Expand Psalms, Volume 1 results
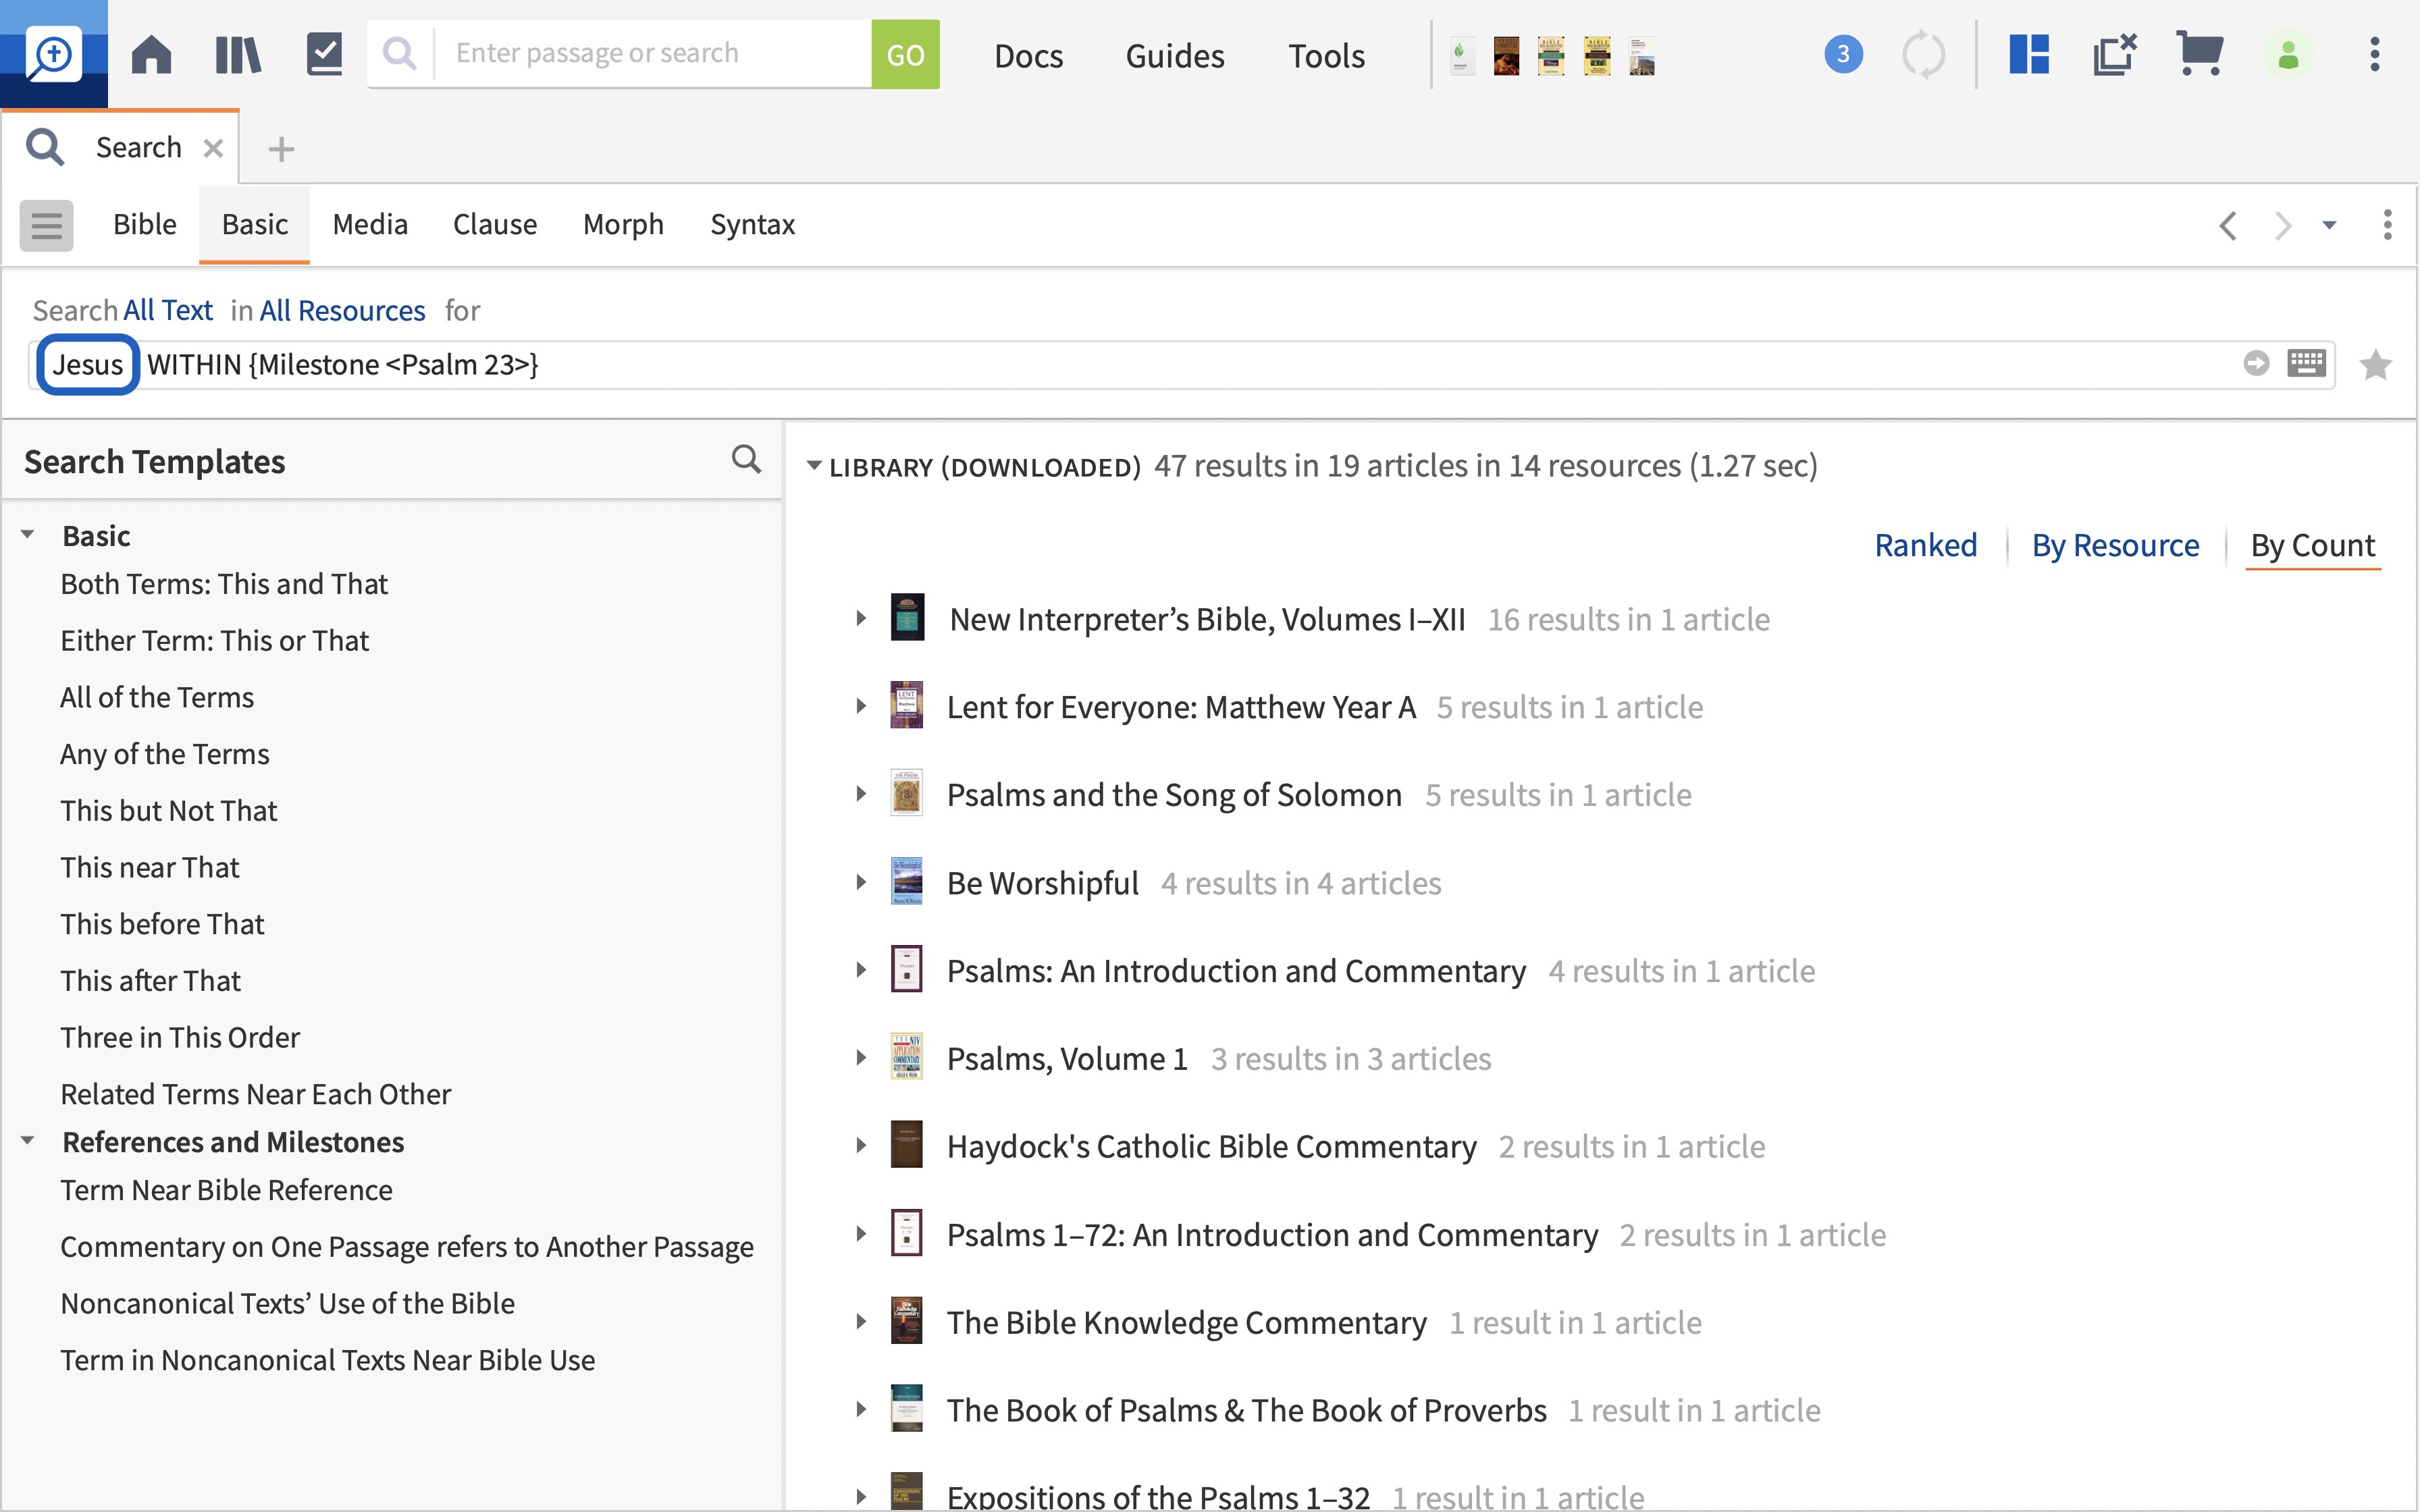 861,1058
